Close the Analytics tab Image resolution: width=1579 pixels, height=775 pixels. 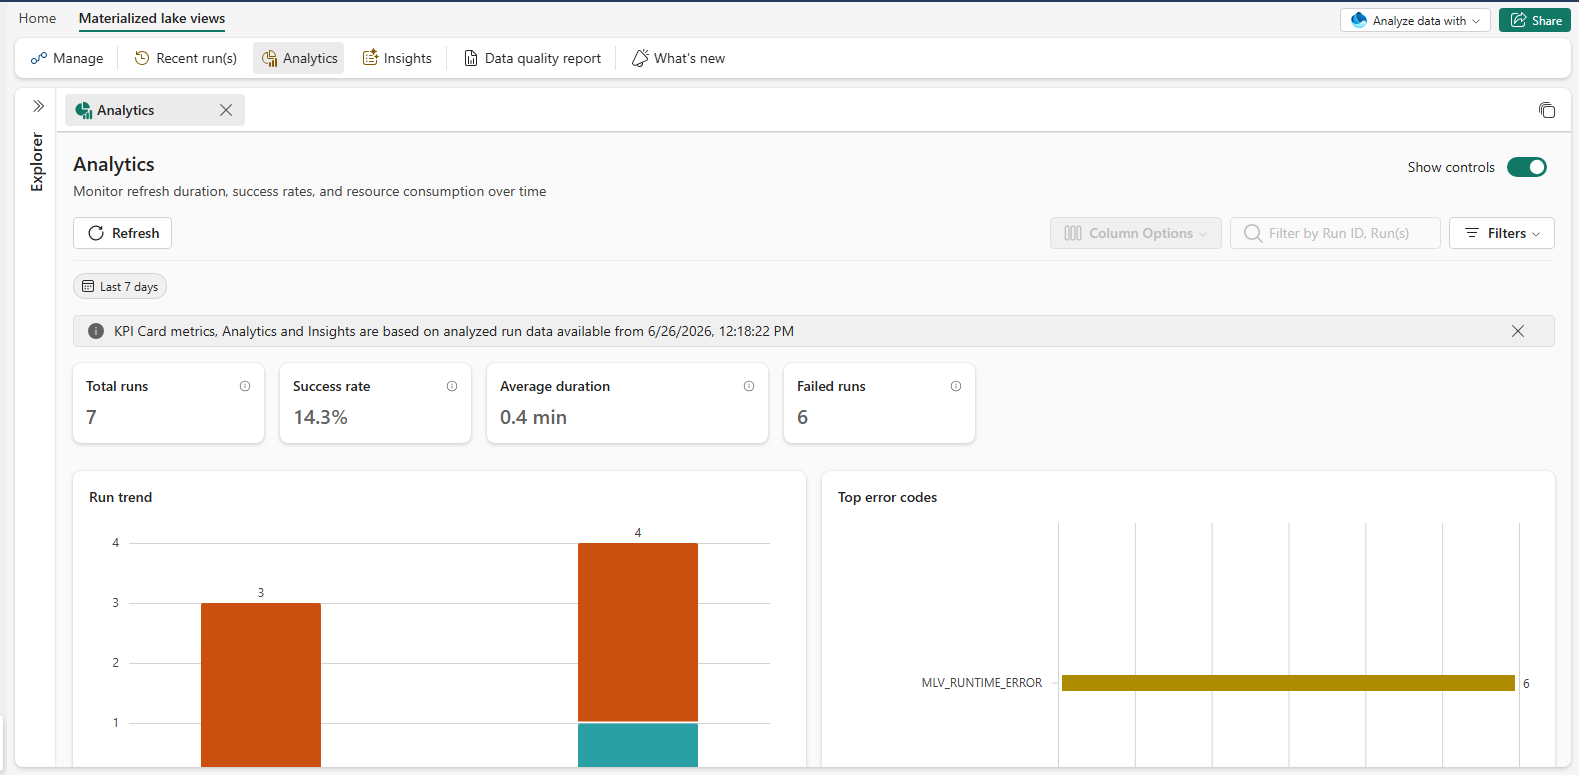tap(226, 110)
